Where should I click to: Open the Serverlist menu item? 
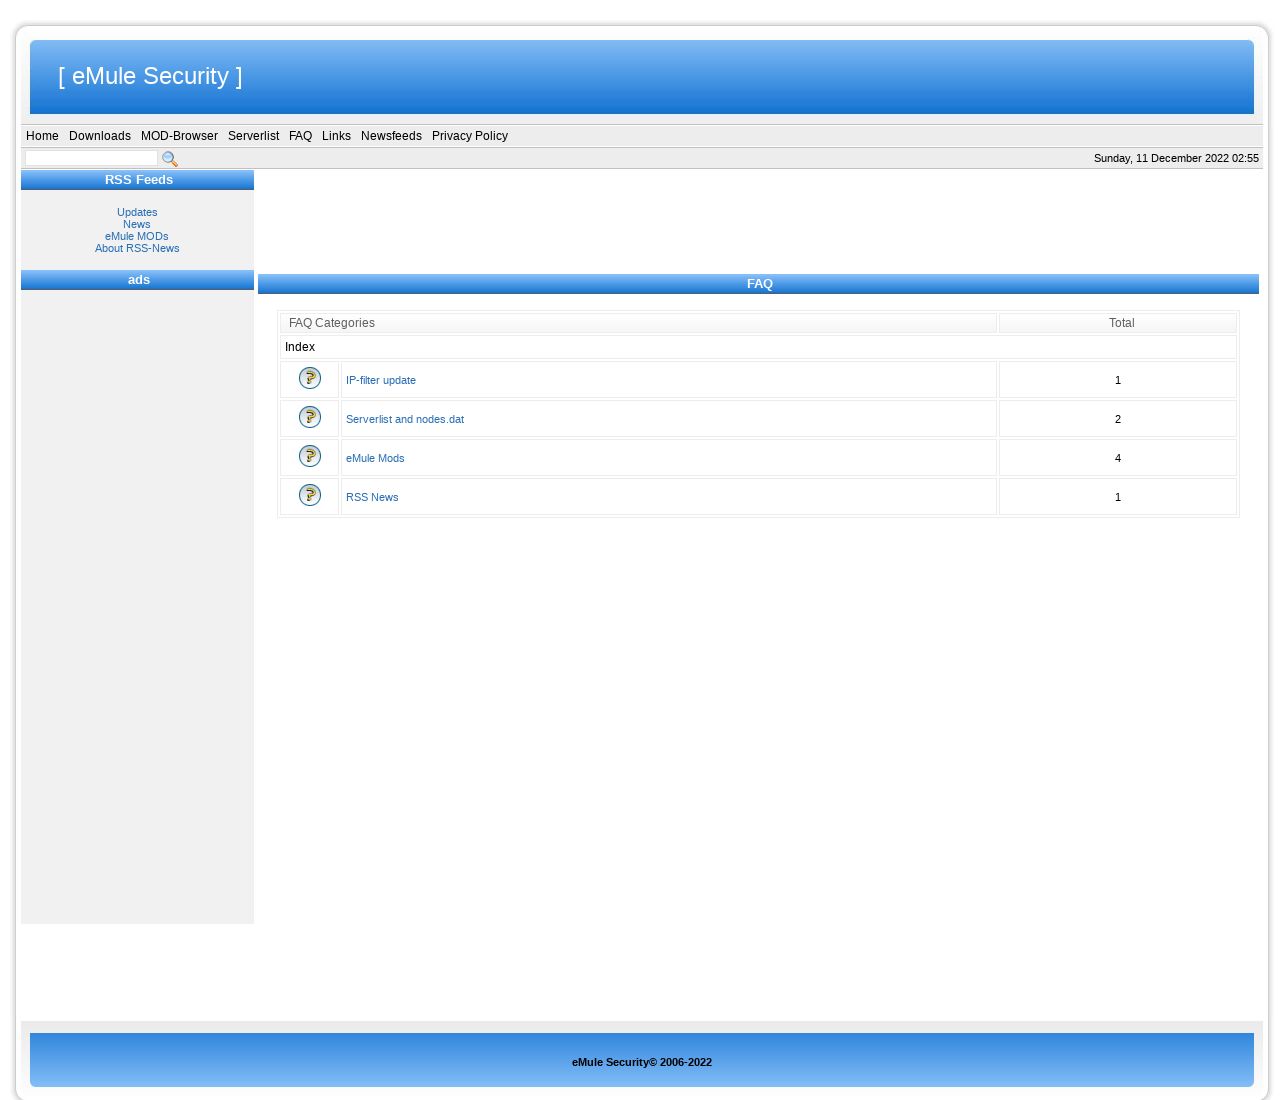[x=253, y=136]
